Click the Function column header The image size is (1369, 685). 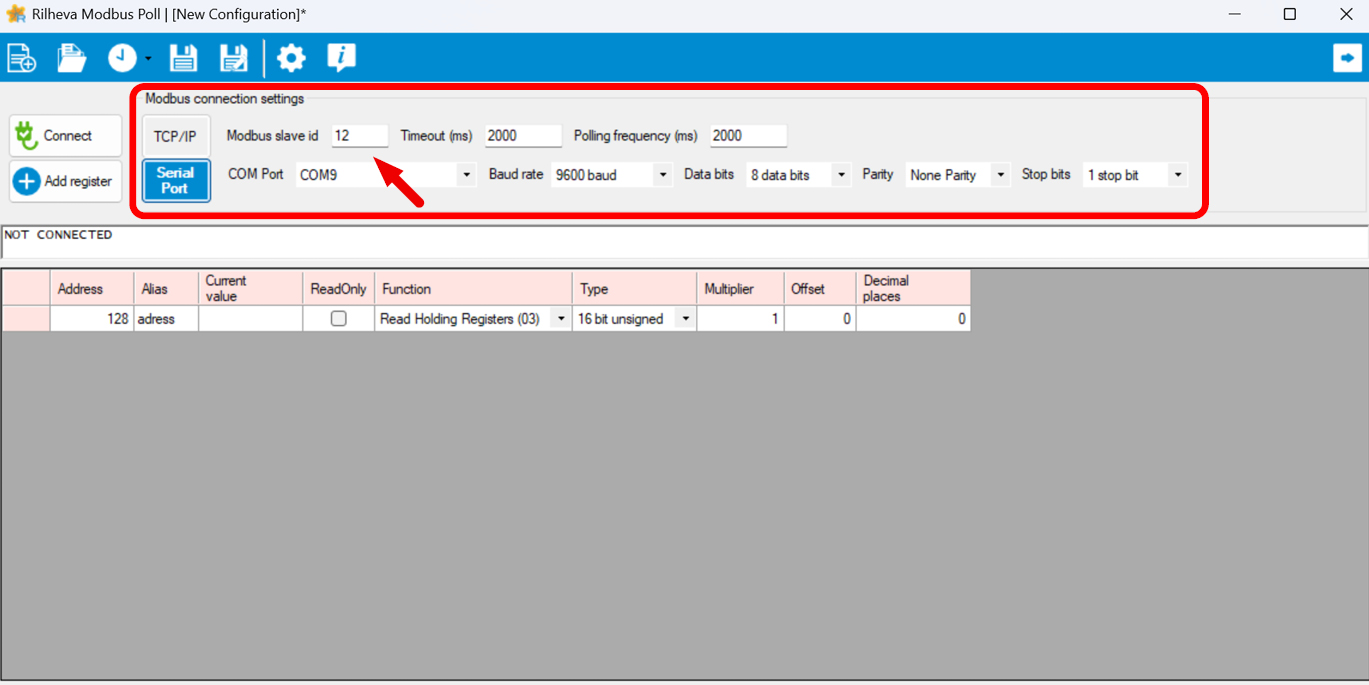473,288
